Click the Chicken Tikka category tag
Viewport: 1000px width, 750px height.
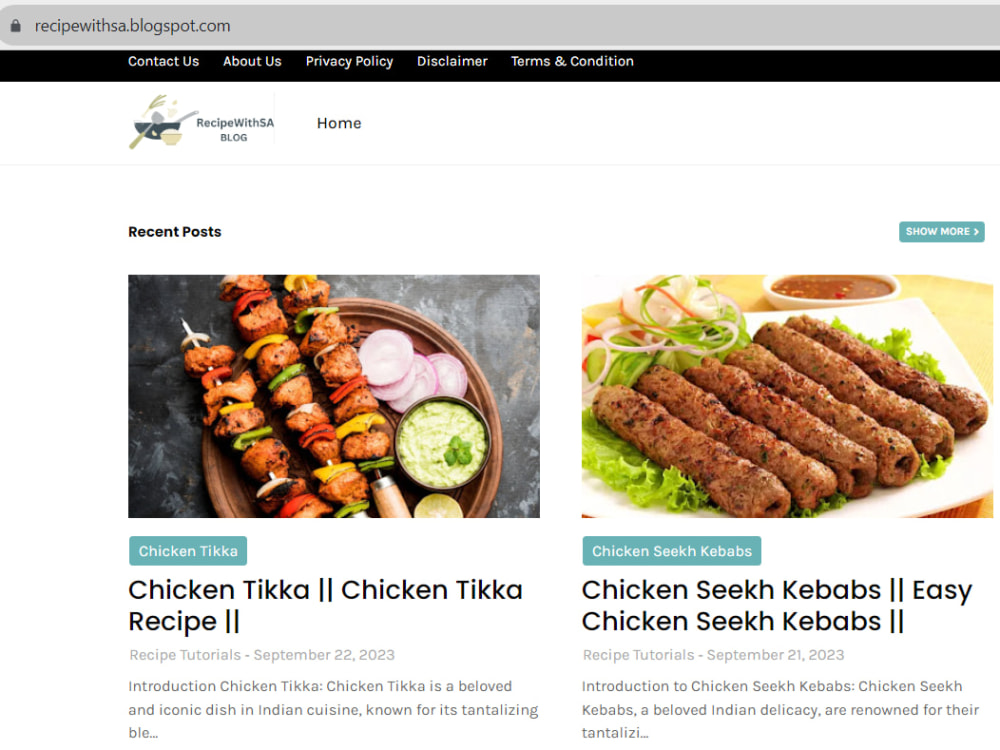pos(188,551)
